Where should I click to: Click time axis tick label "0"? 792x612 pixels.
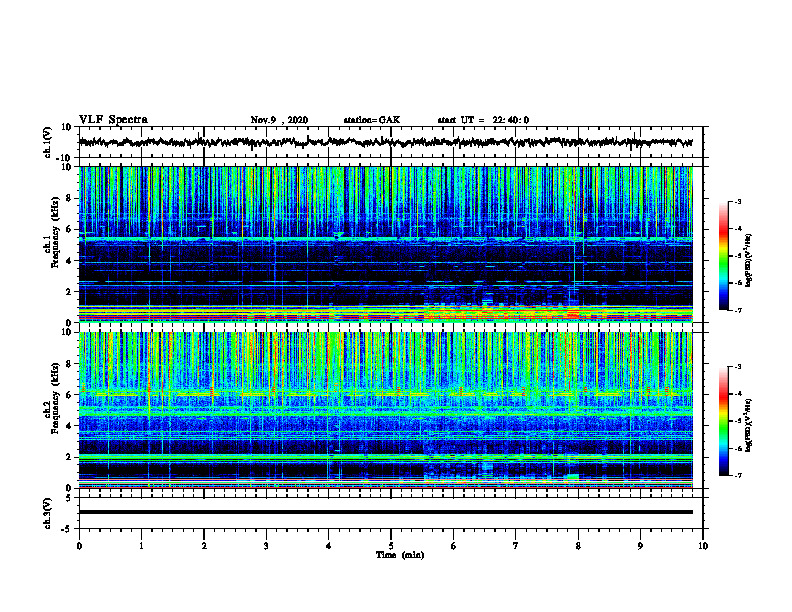tap(79, 546)
